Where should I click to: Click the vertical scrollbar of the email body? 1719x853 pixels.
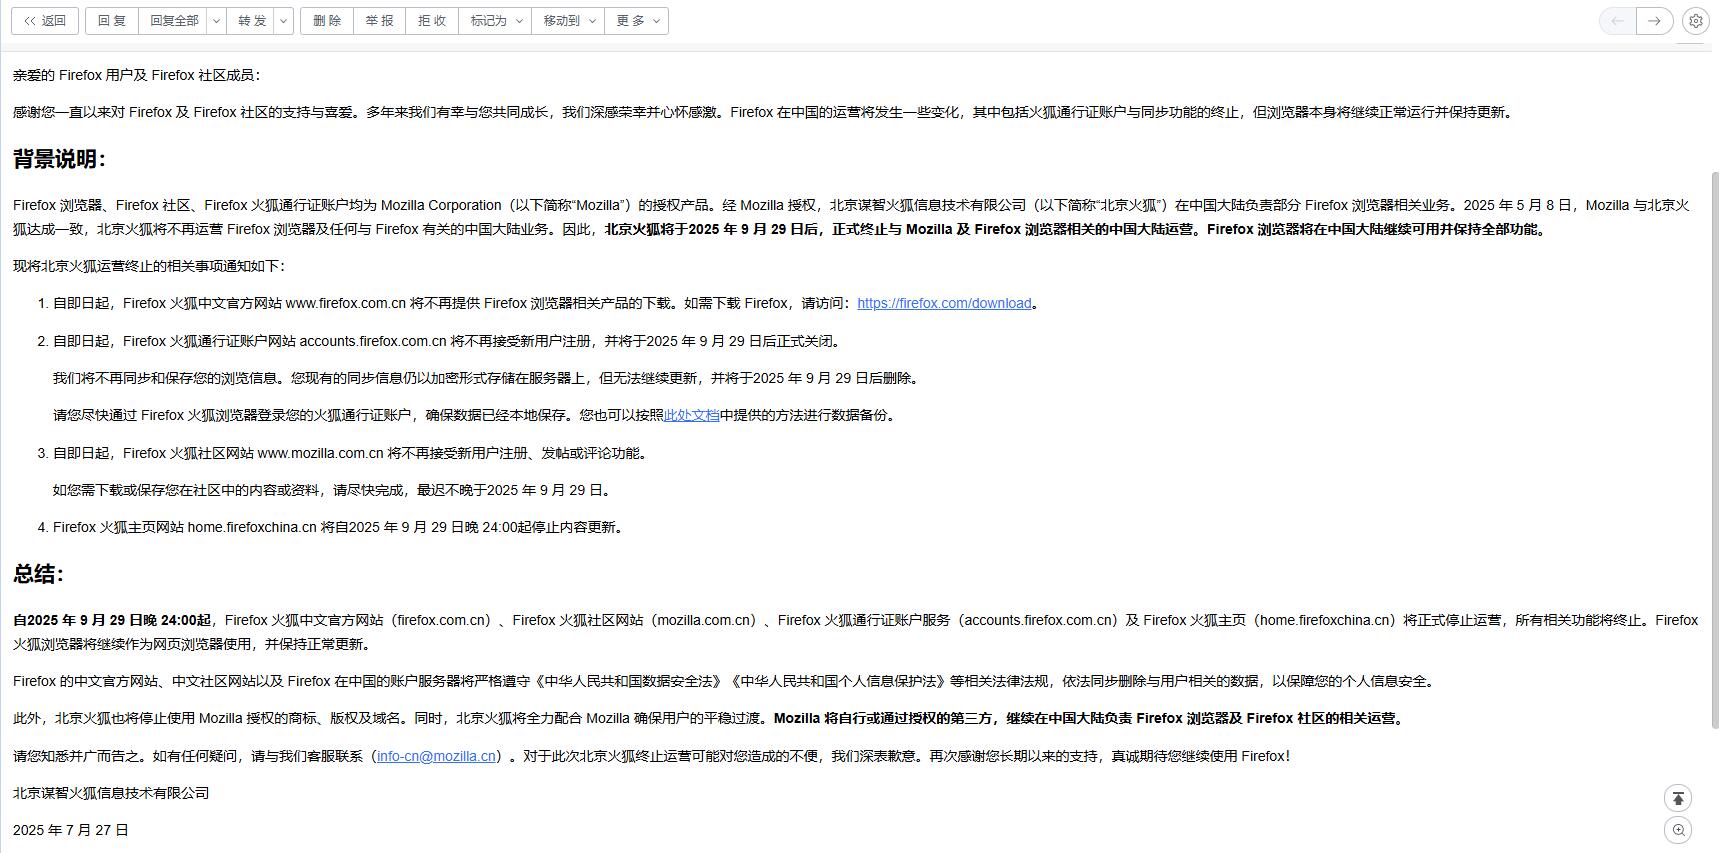point(1714,450)
